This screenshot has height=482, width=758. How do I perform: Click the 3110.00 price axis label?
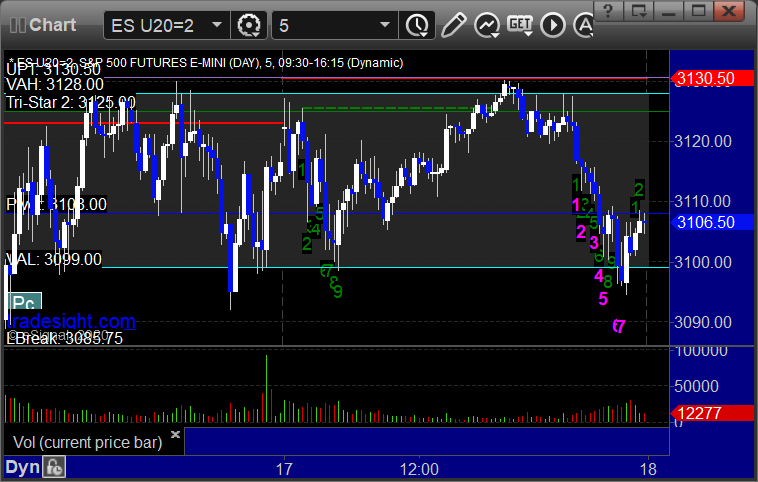703,202
